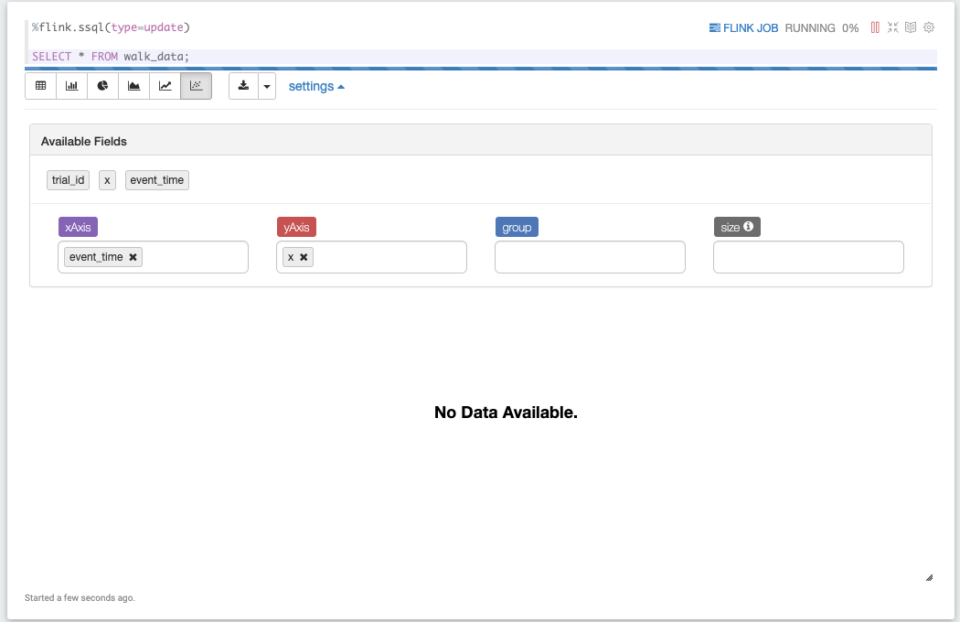Select the trial_id available field
Viewport: 960px width, 622px height.
tap(67, 180)
